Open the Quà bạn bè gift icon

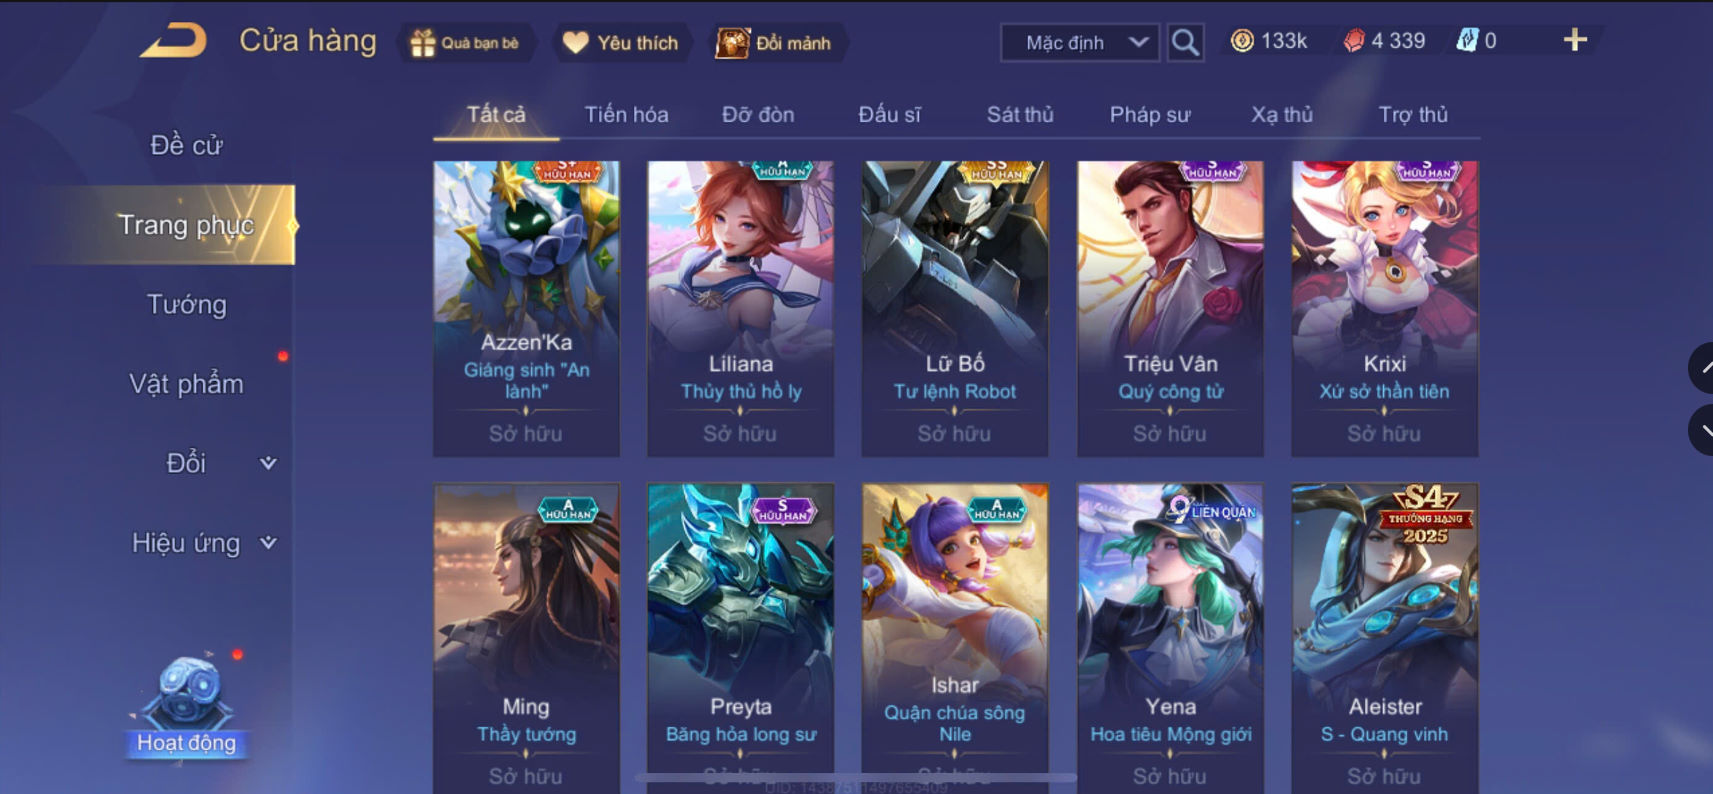pyautogui.click(x=423, y=43)
